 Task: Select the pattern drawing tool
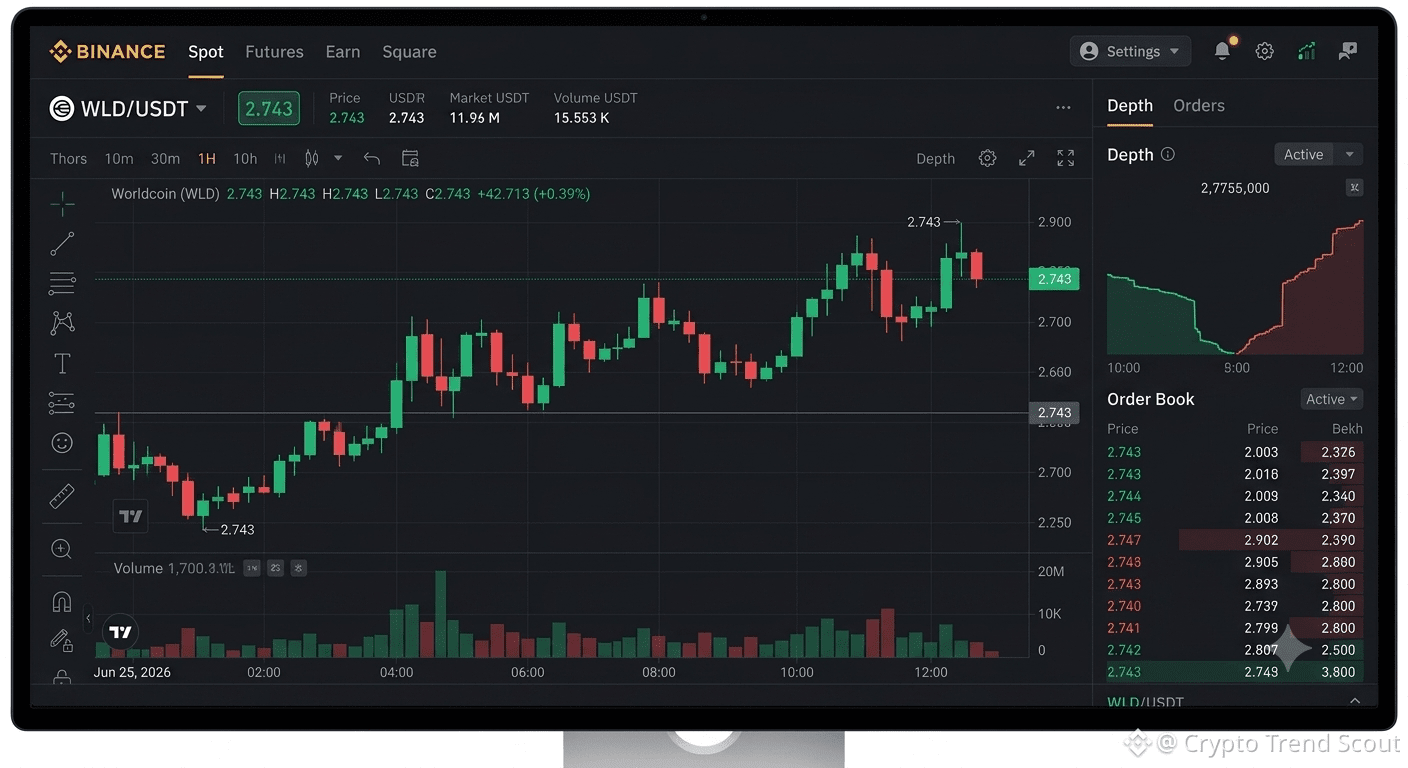click(62, 323)
